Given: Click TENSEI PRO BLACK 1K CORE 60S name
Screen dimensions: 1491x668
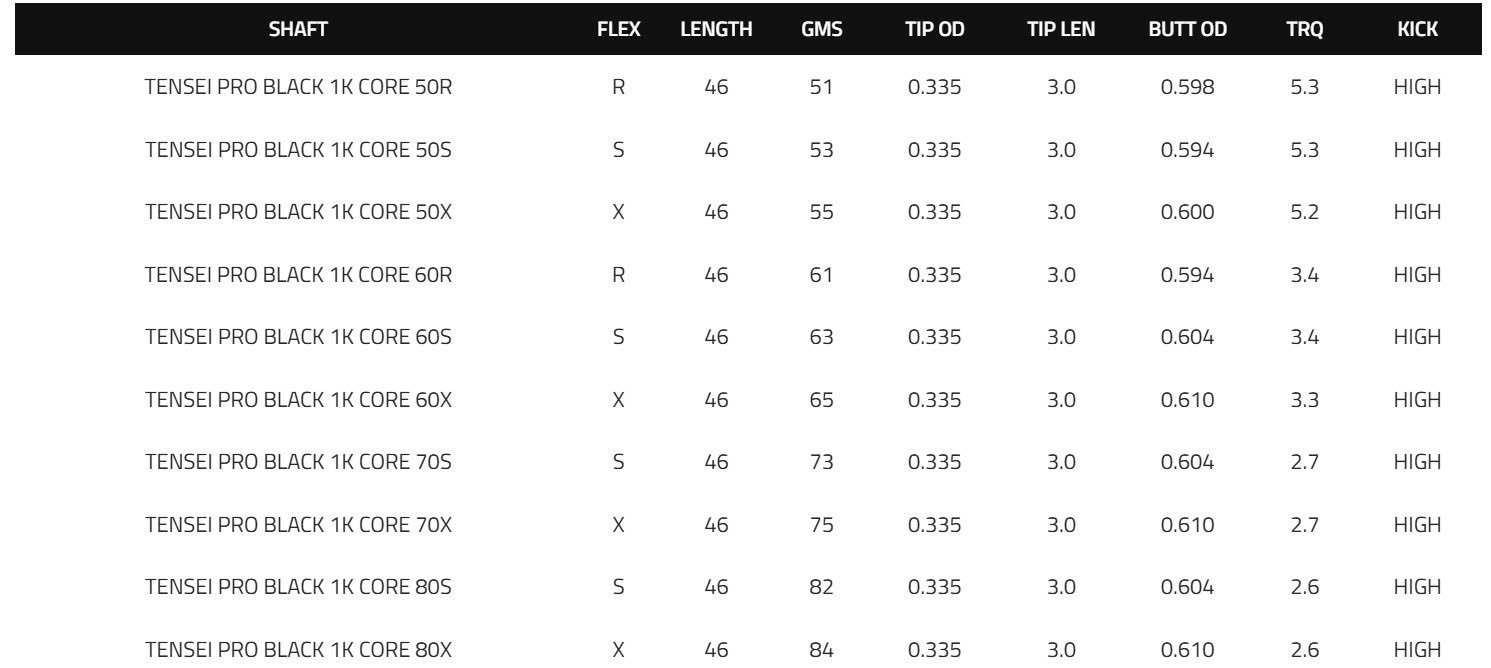Looking at the screenshot, I should (298, 337).
